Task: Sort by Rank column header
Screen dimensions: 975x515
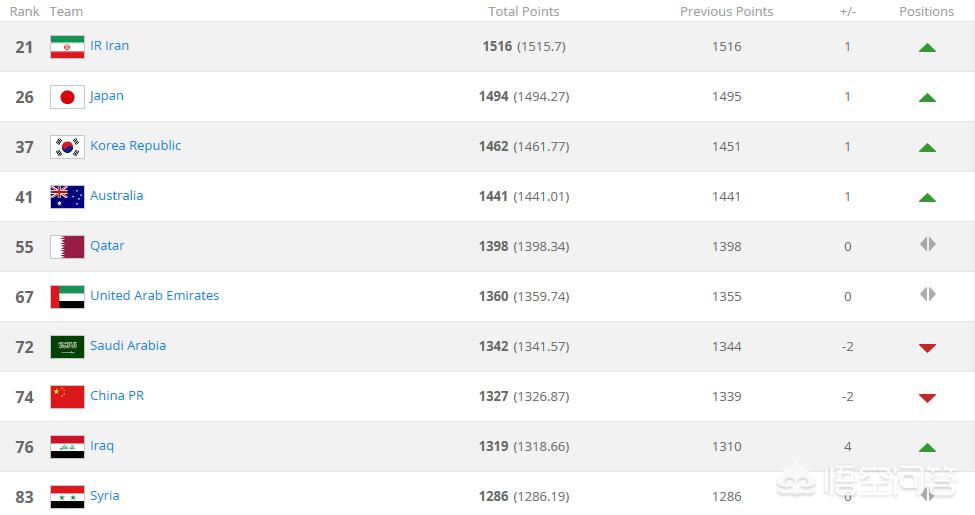Action: pyautogui.click(x=24, y=11)
